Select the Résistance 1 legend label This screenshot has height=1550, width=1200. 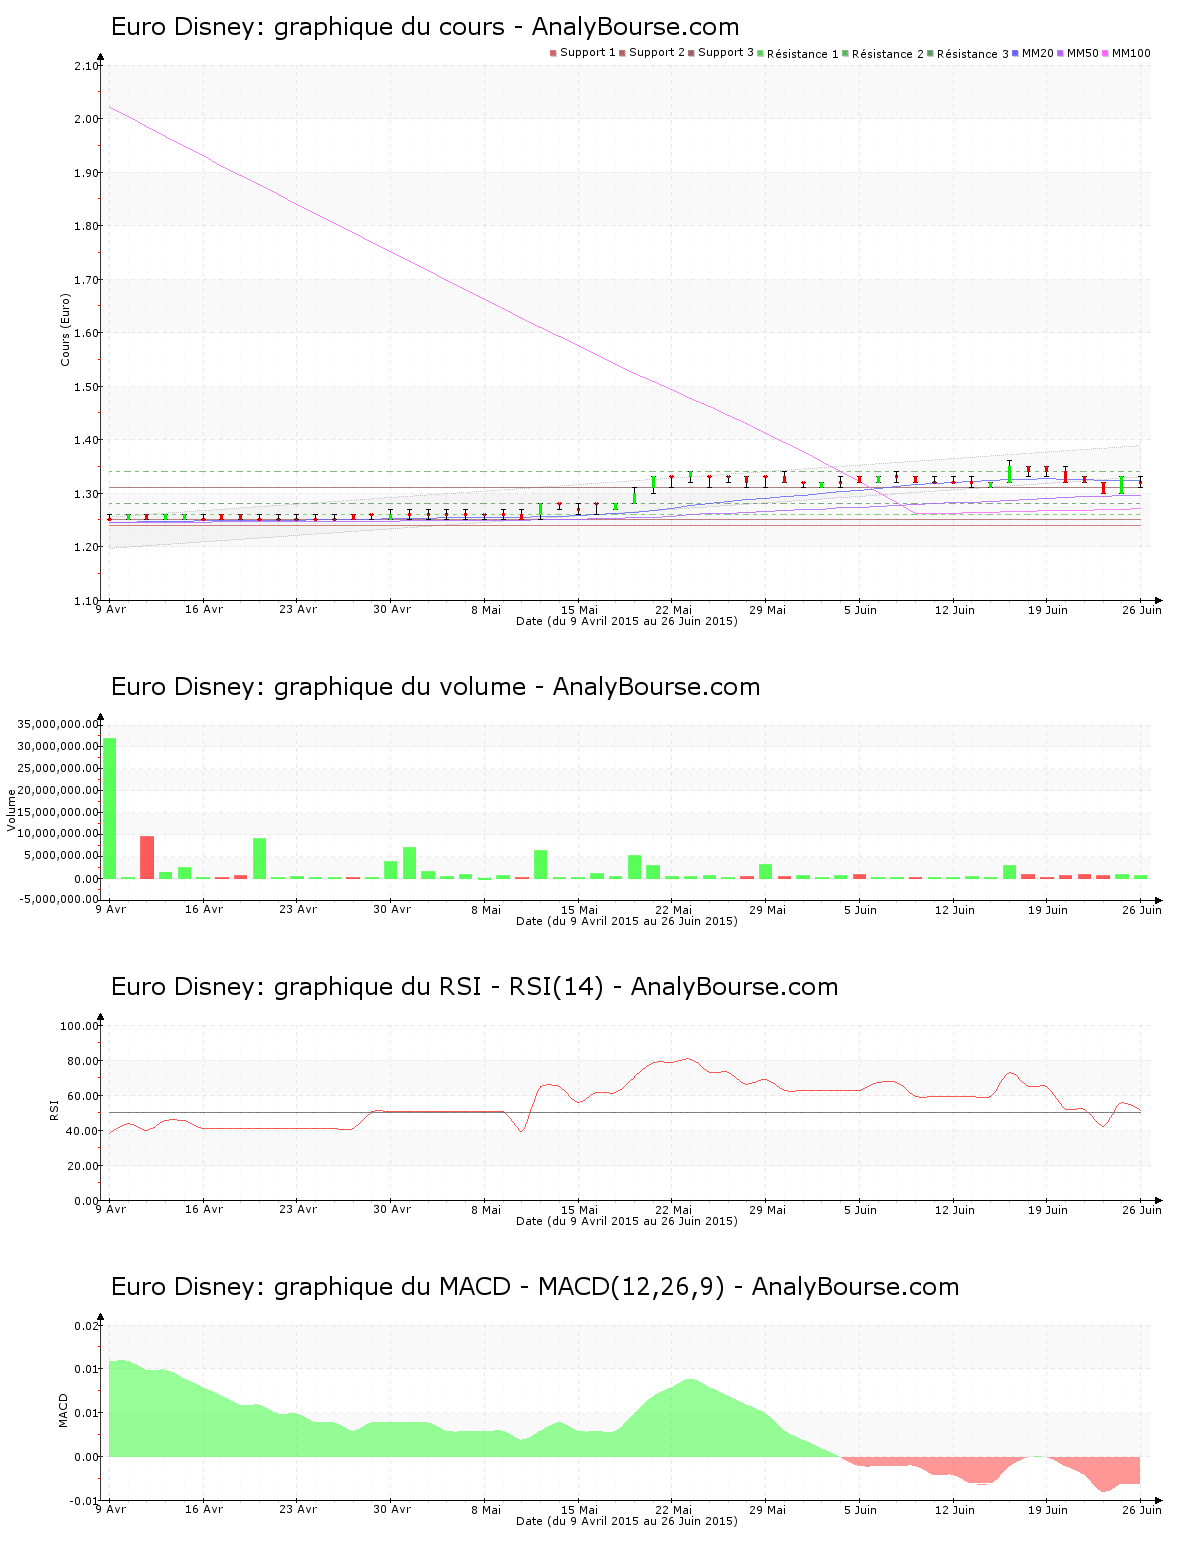point(803,54)
